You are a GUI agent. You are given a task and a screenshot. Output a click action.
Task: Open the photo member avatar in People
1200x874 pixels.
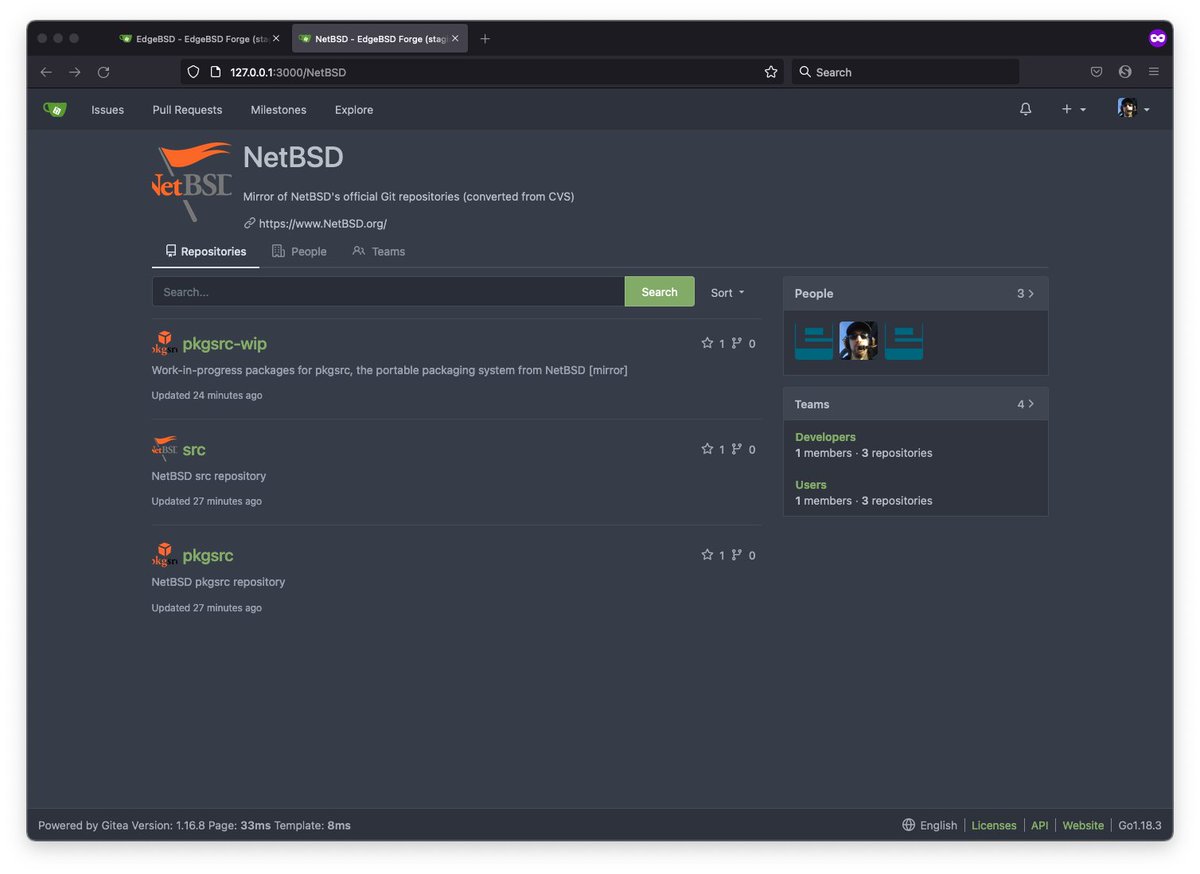[859, 341]
